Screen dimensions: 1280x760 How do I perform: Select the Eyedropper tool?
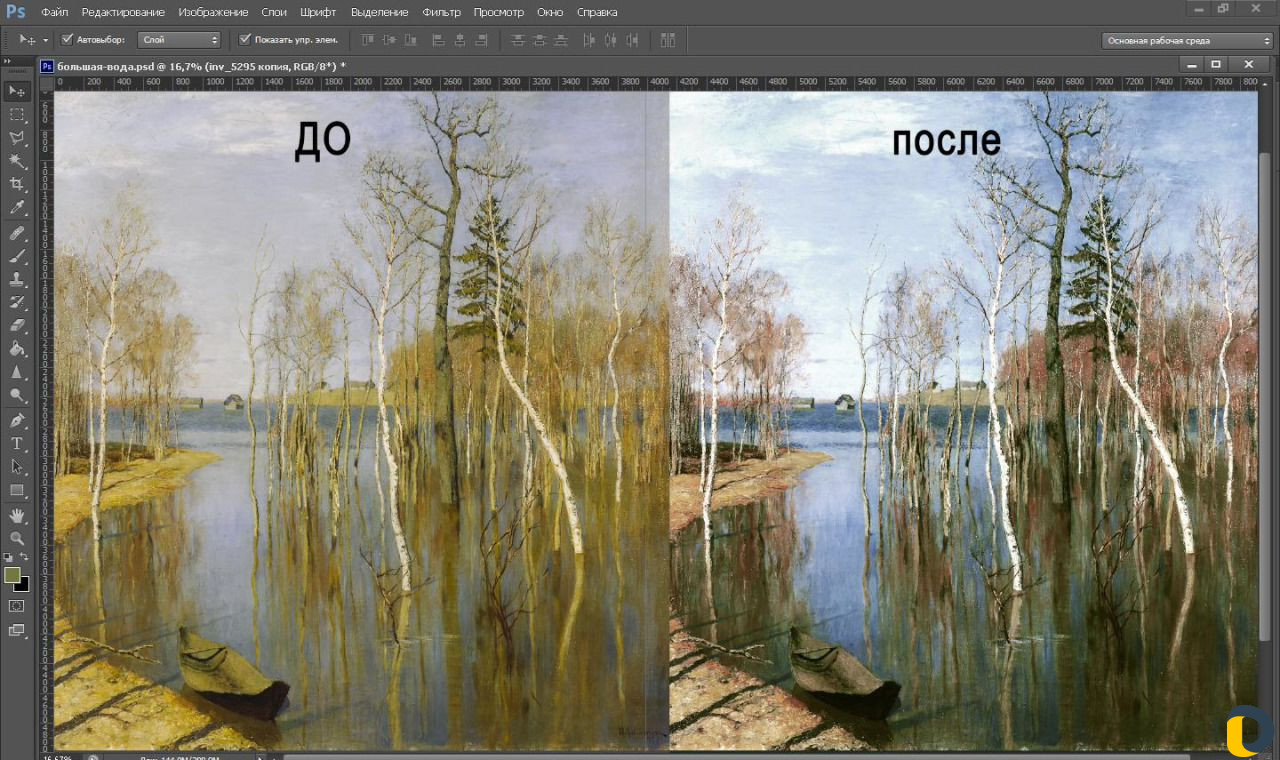coord(17,208)
